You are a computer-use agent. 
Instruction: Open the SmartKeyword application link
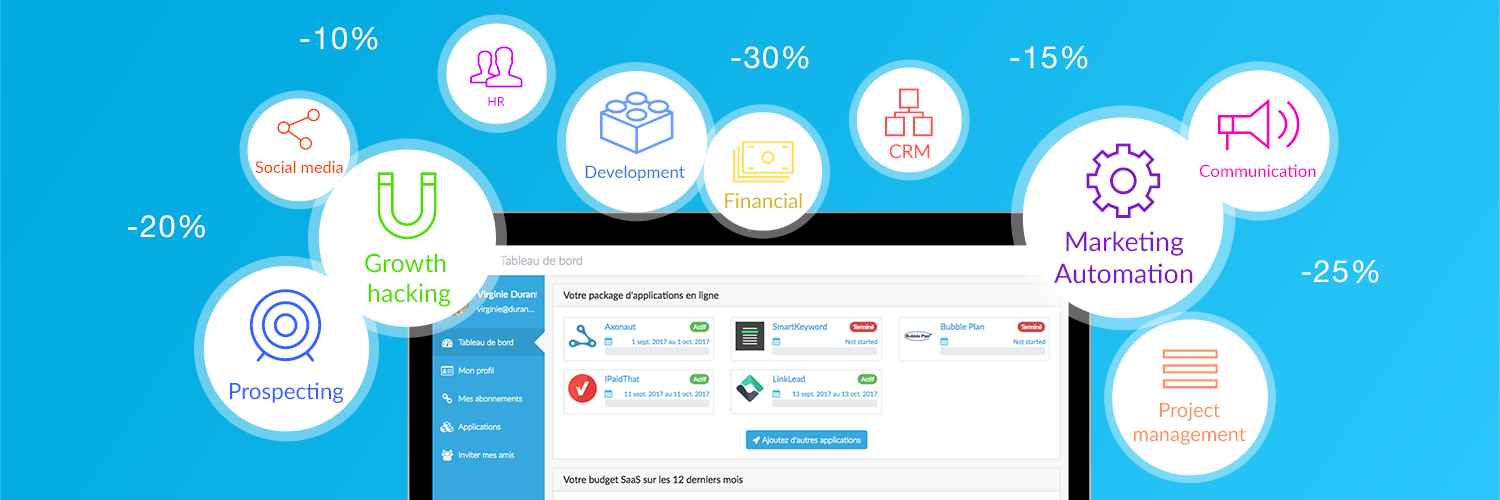[801, 327]
